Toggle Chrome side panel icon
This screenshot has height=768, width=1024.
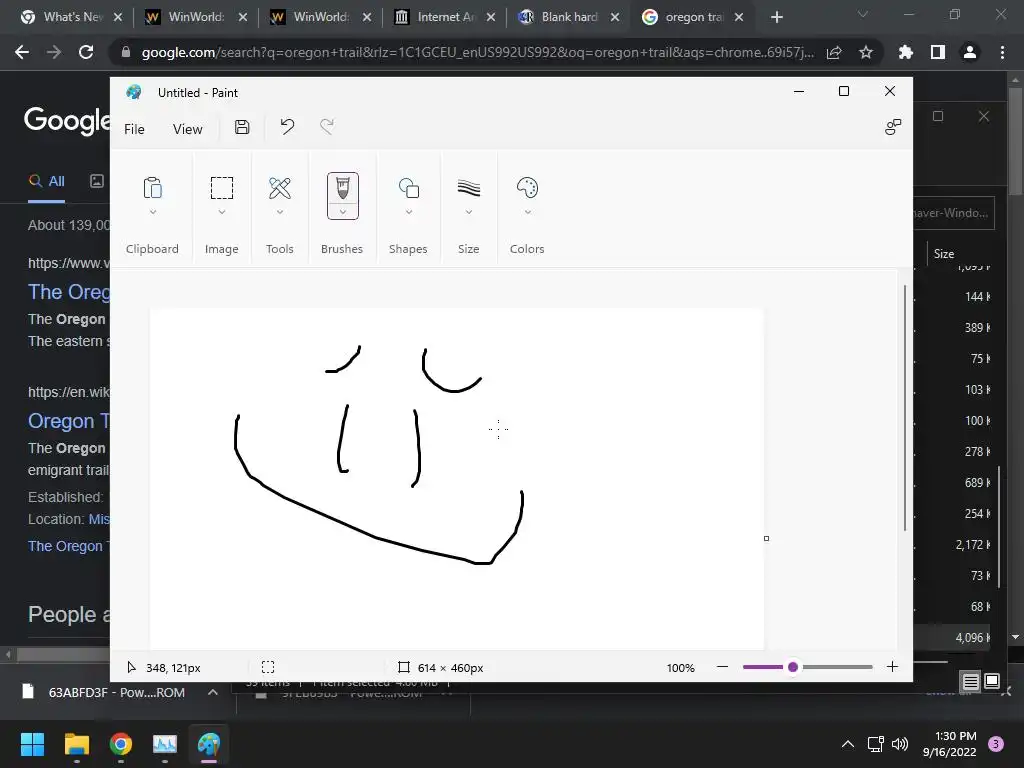[938, 52]
